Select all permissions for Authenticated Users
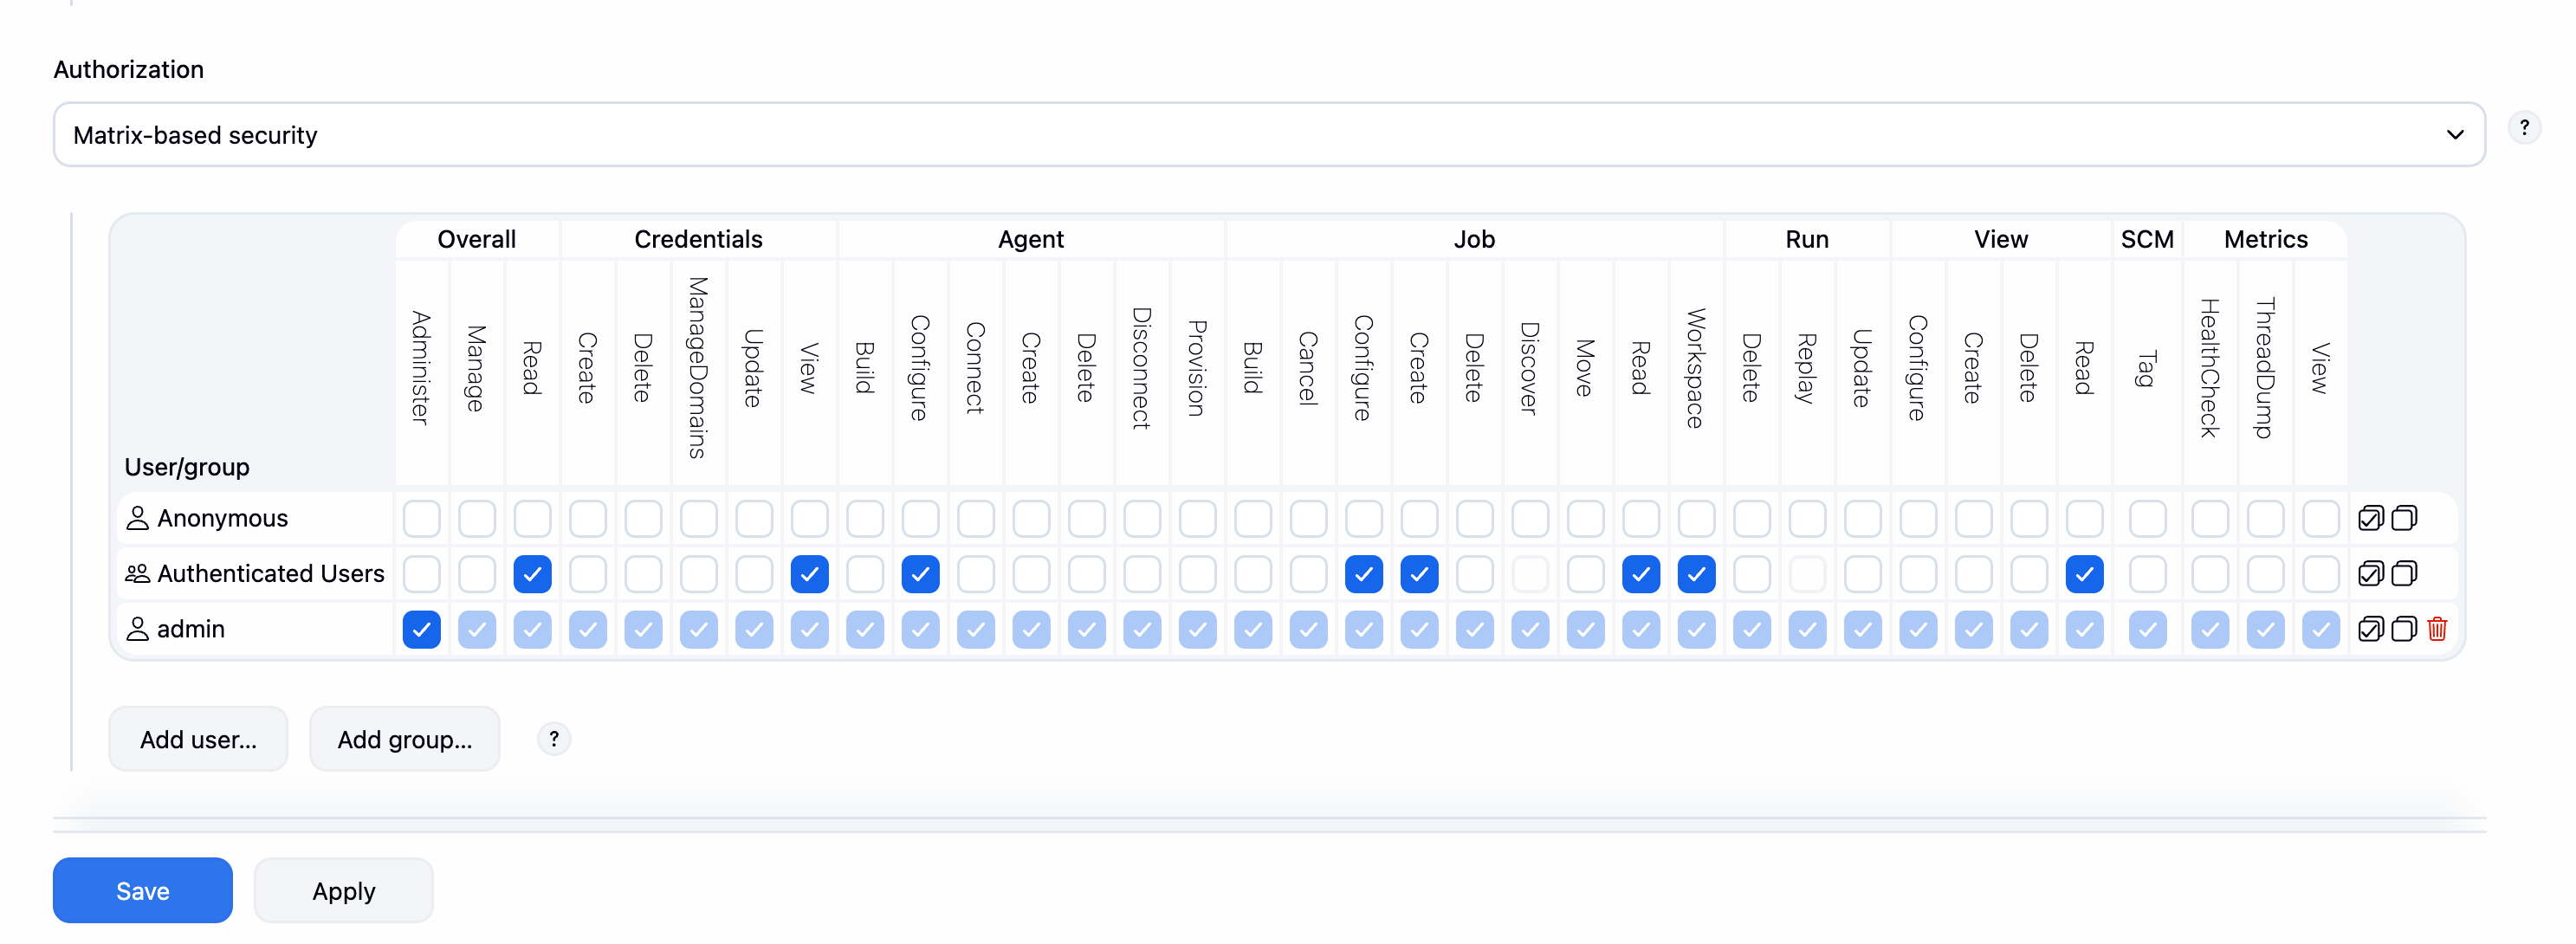This screenshot has height=944, width=2576. (x=2370, y=574)
